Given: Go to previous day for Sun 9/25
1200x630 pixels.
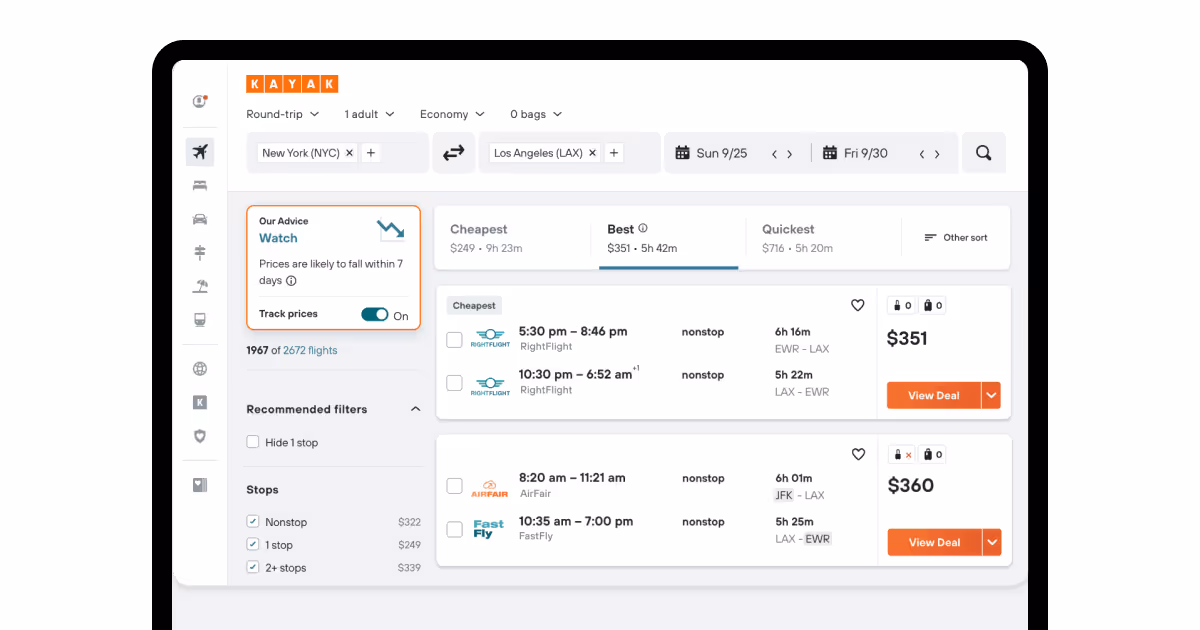Looking at the screenshot, I should (774, 154).
